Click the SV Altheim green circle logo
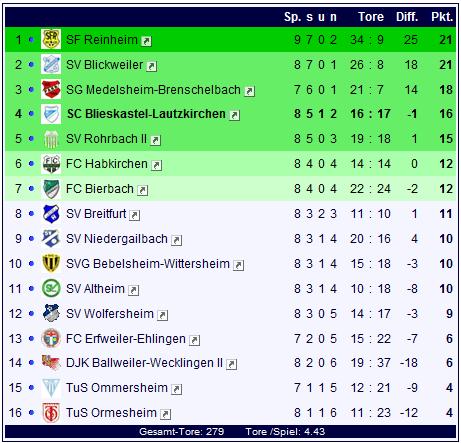Screen dimensions: 461x443 51,288
